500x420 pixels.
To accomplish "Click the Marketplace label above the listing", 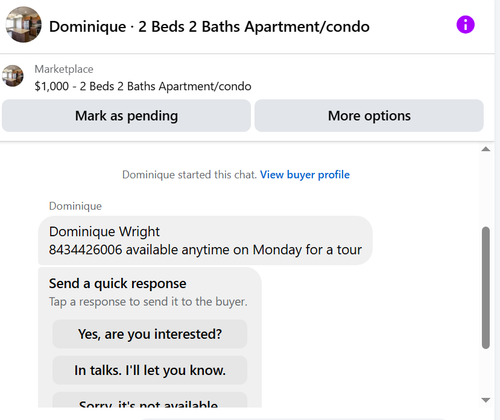I will 64,69.
